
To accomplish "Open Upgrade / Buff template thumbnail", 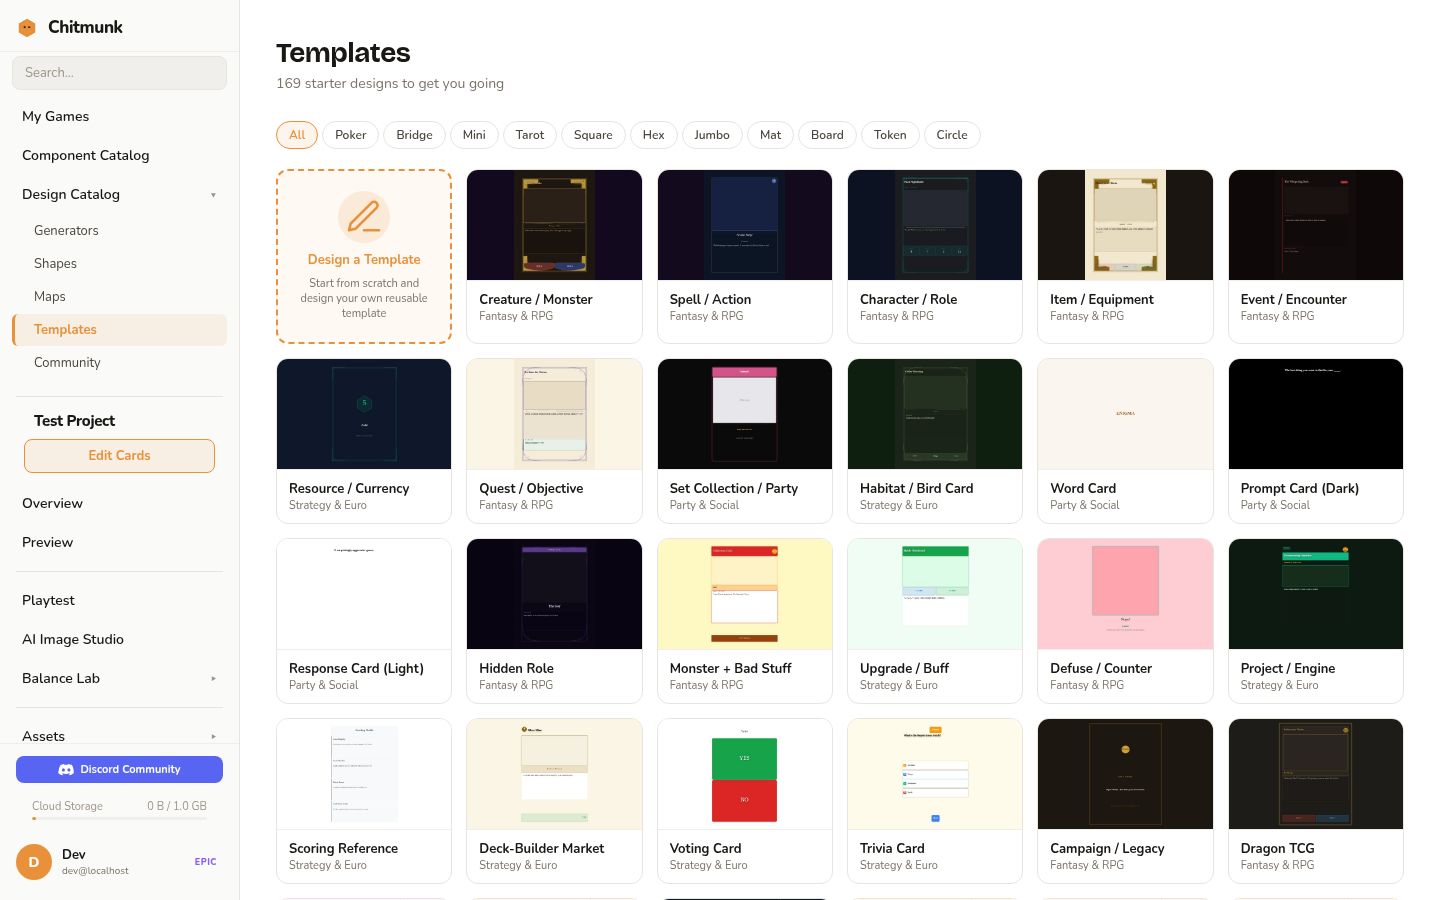I will [x=935, y=594].
